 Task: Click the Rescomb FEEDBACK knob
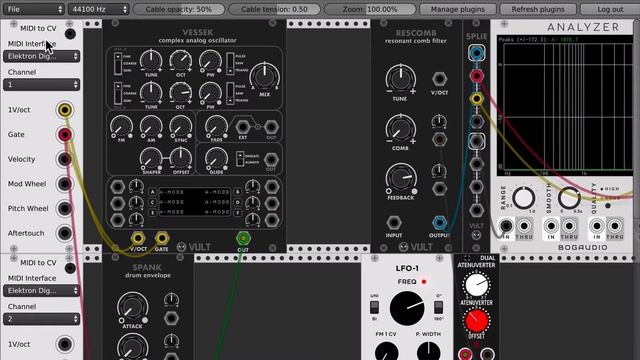[x=400, y=178]
